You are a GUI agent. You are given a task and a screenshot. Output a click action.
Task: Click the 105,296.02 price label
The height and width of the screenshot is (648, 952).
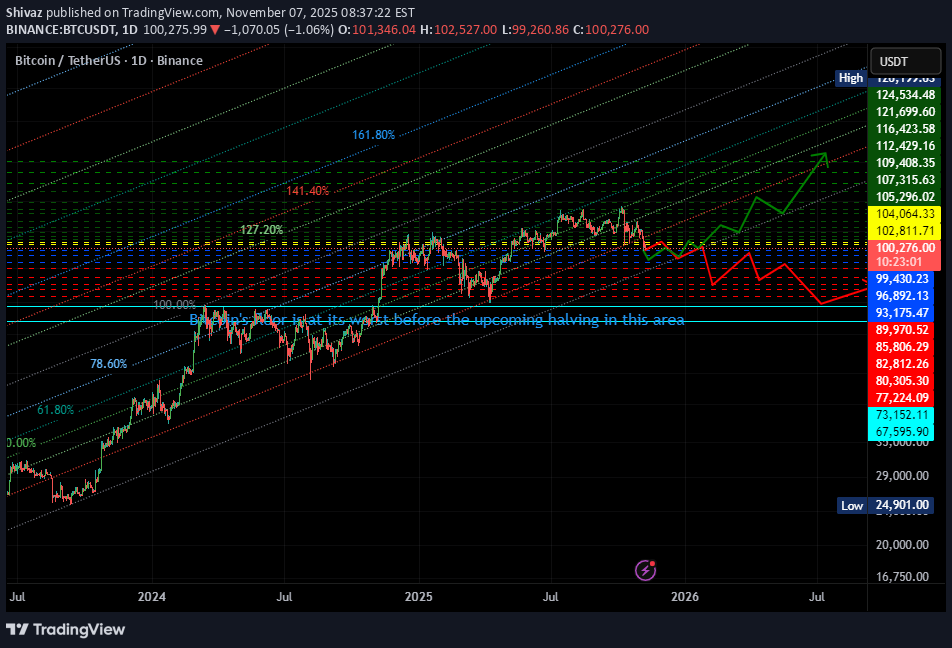[905, 197]
